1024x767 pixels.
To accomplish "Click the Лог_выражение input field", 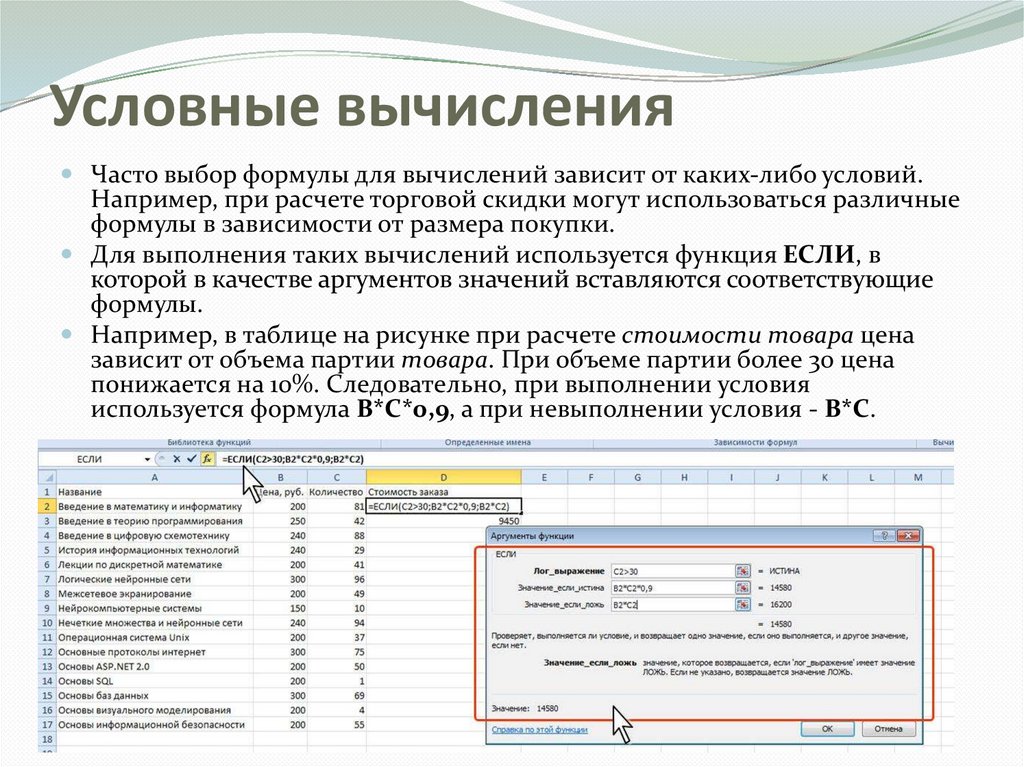I will pyautogui.click(x=670, y=570).
